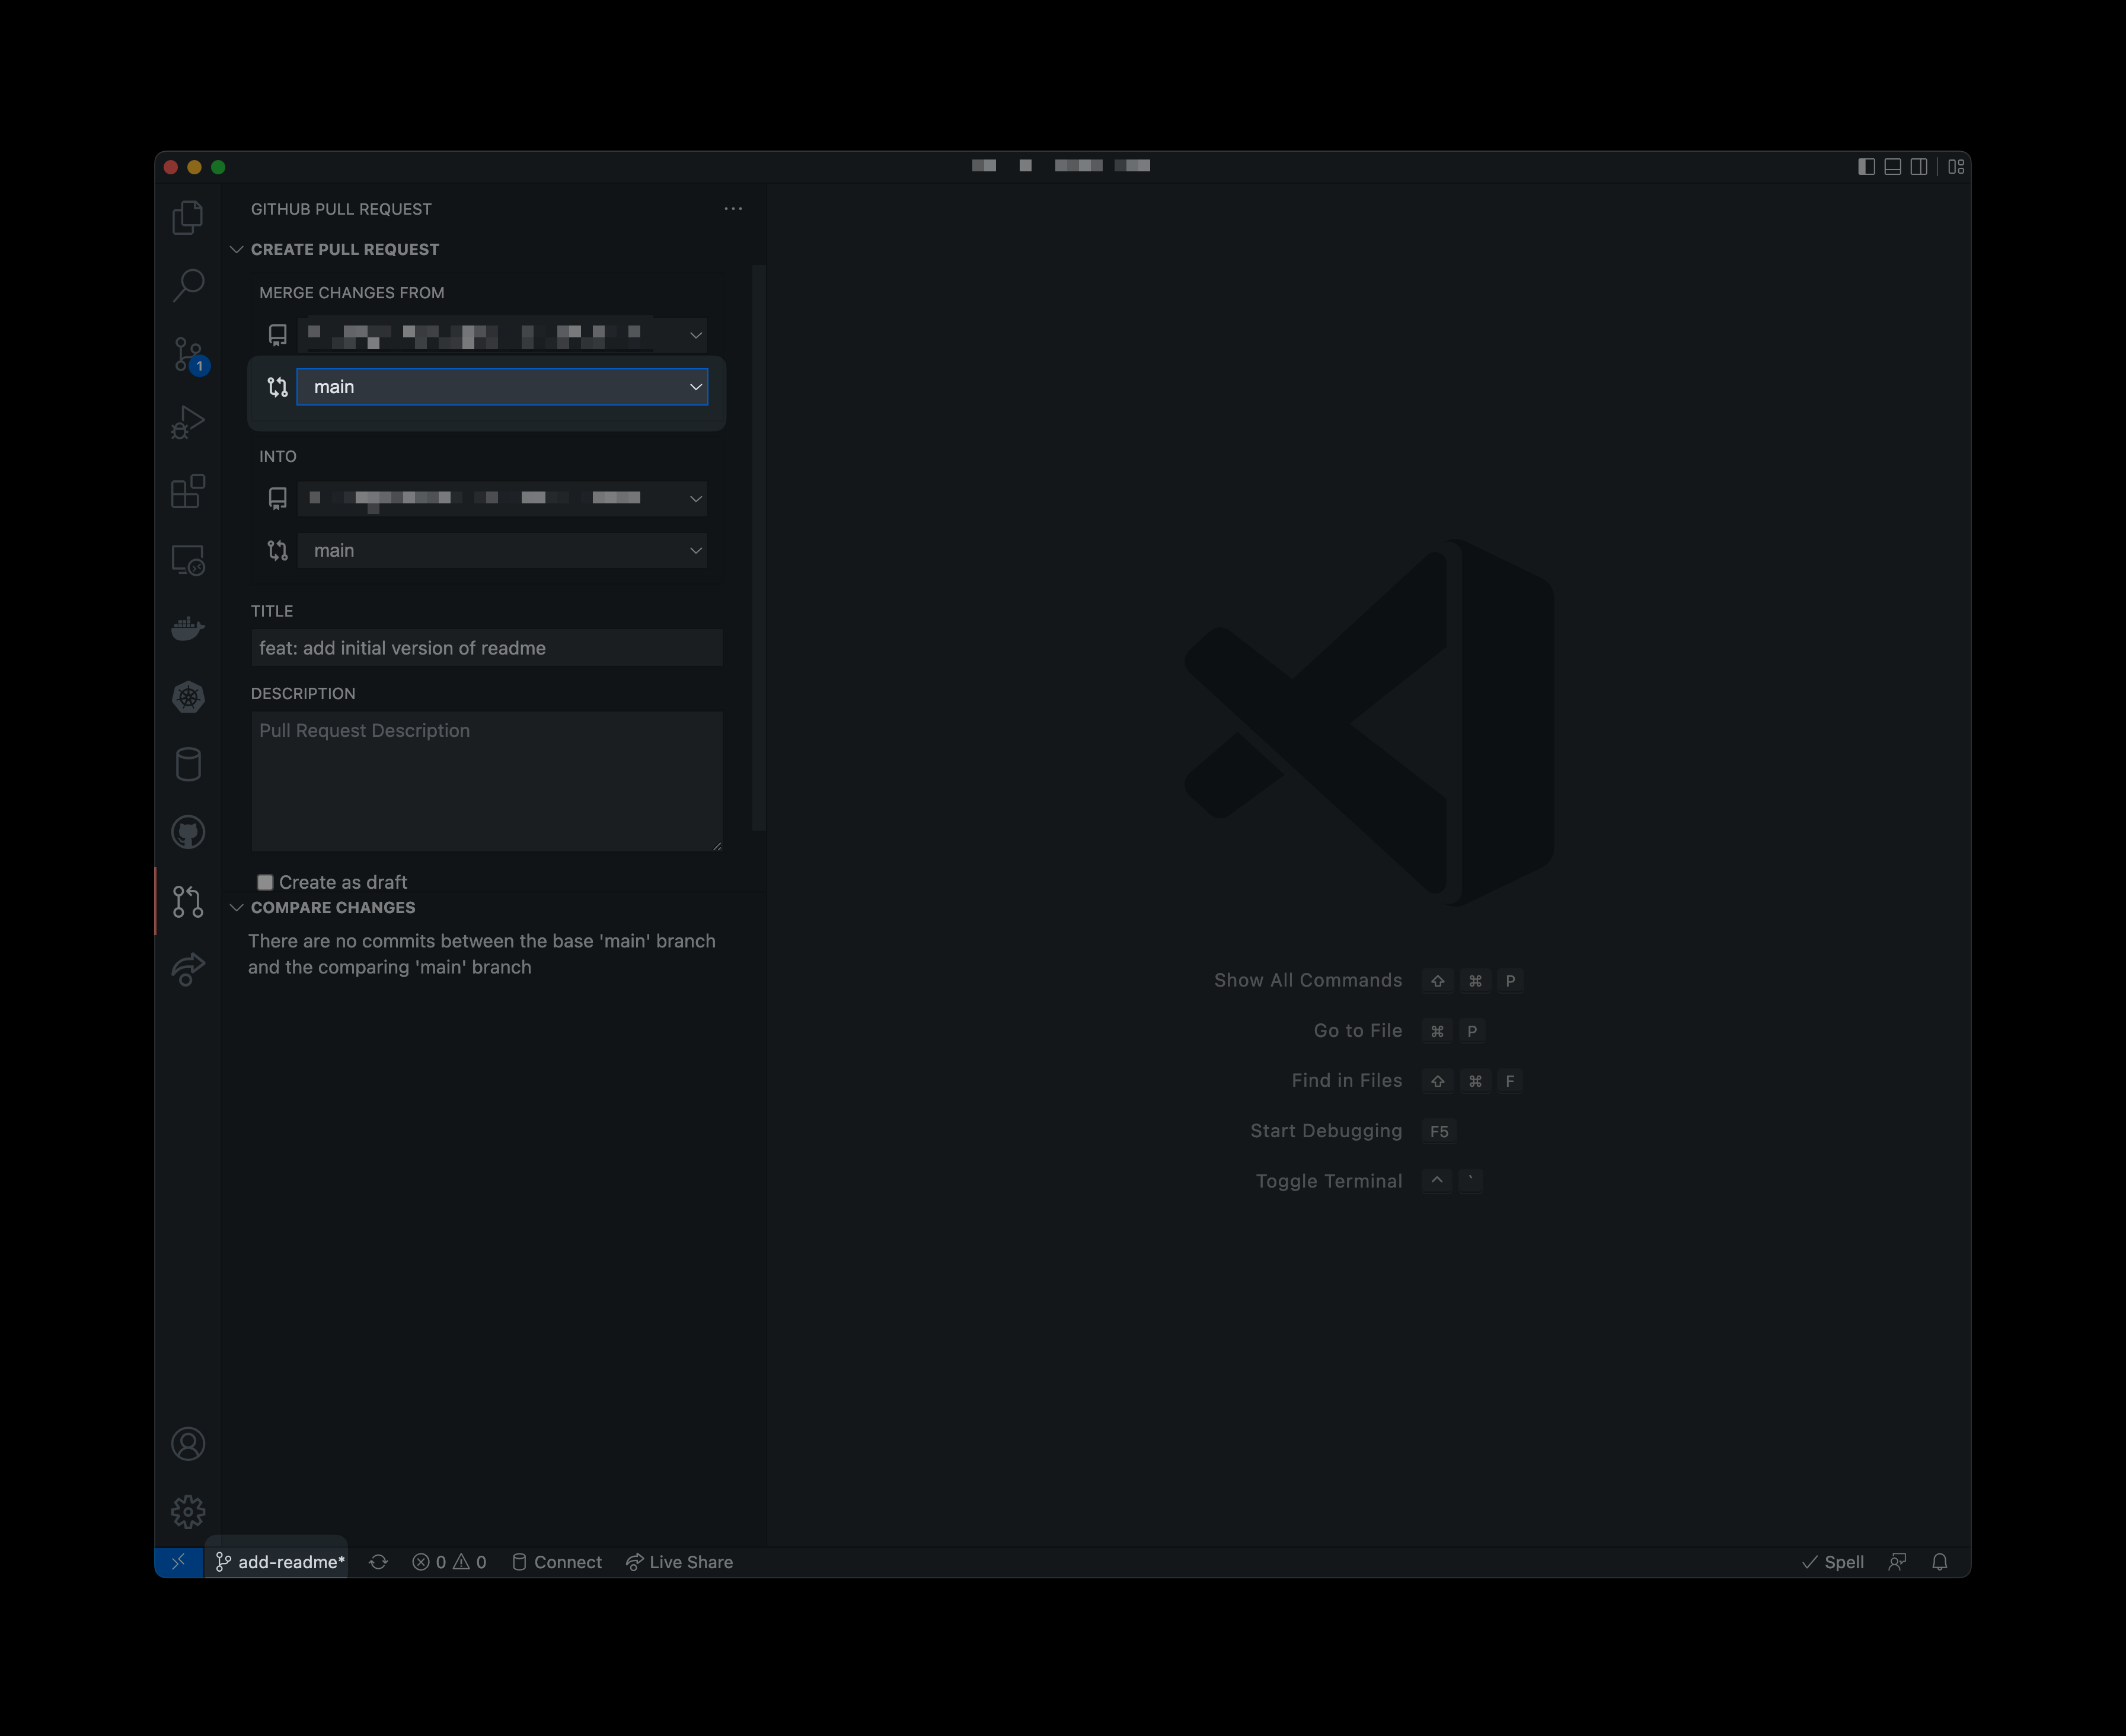Open the Docker view icon
Viewport: 2126px width, 1736px height.
188,628
